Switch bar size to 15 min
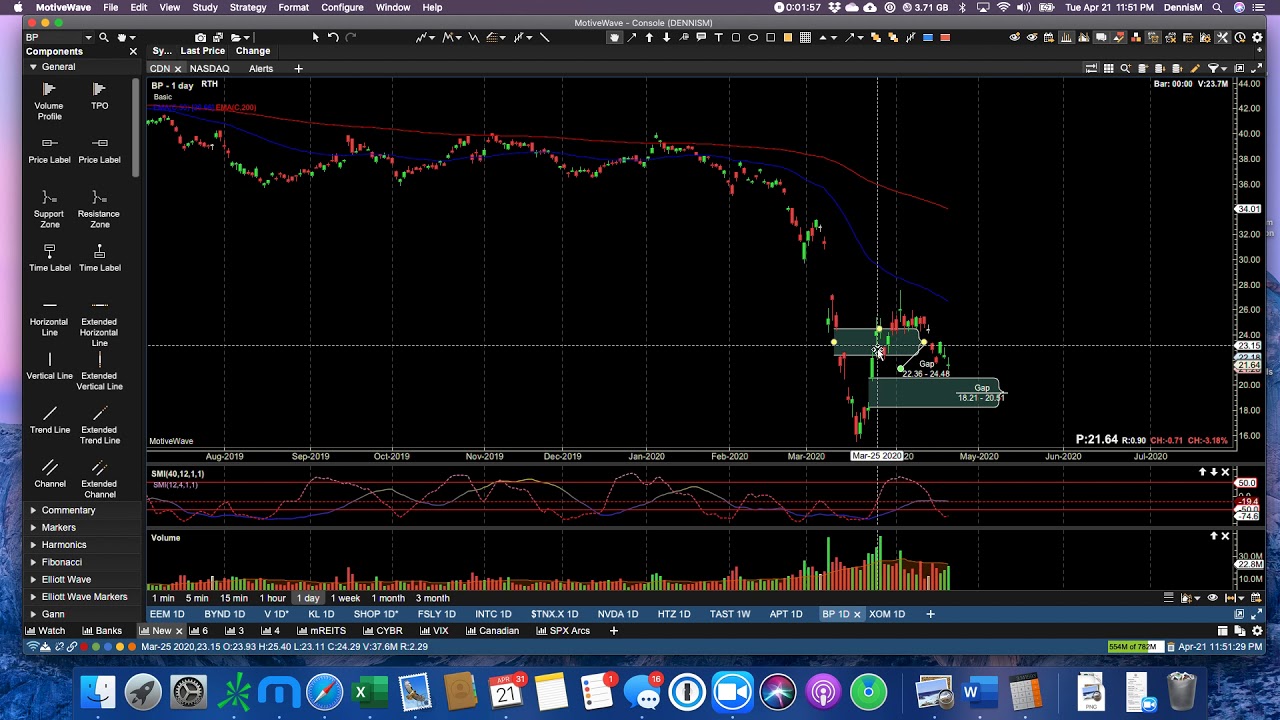The image size is (1280, 720). pos(233,598)
